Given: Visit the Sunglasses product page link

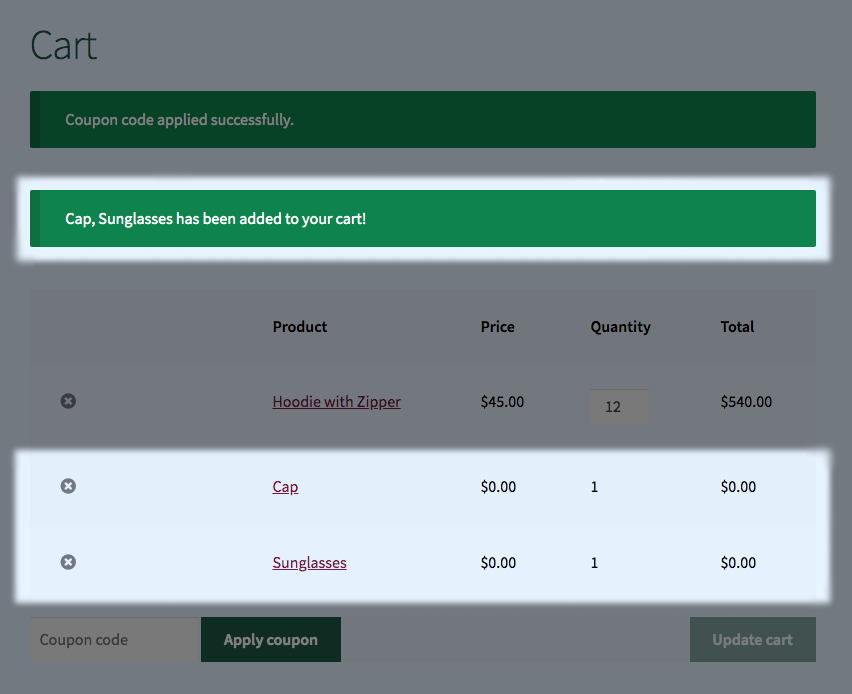Looking at the screenshot, I should coord(309,563).
